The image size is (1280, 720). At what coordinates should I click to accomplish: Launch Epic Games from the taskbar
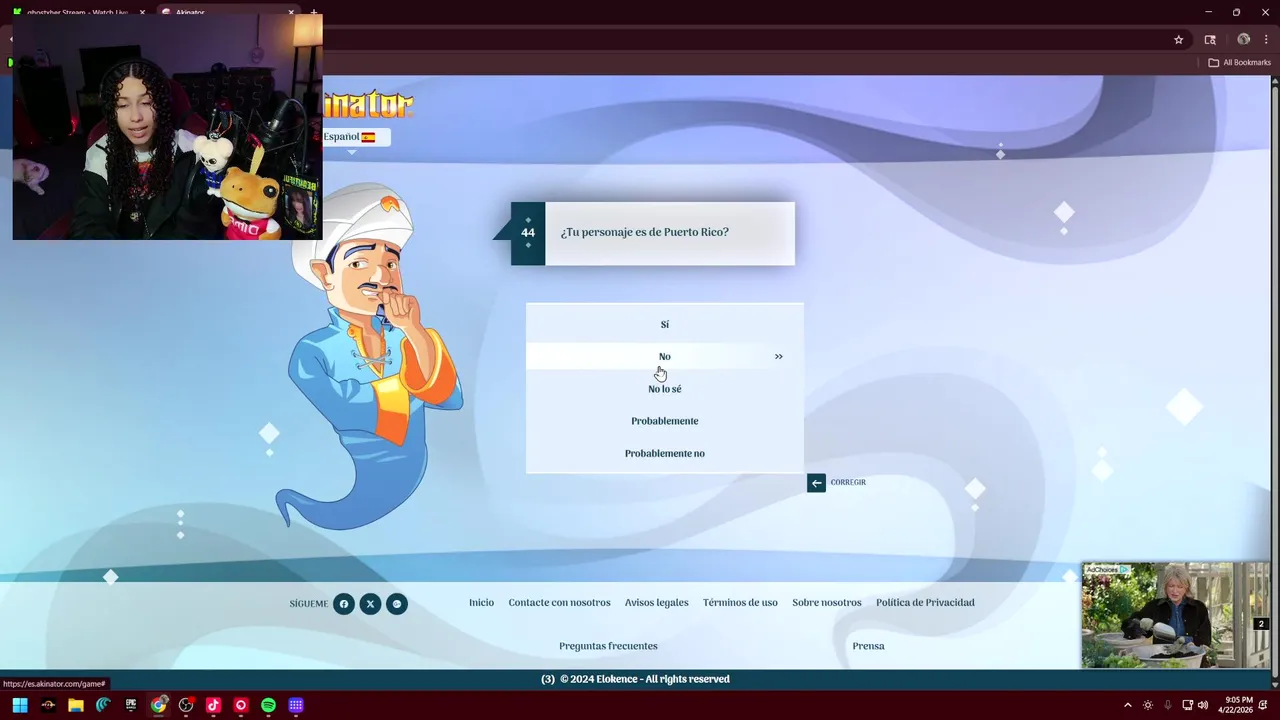click(x=131, y=705)
